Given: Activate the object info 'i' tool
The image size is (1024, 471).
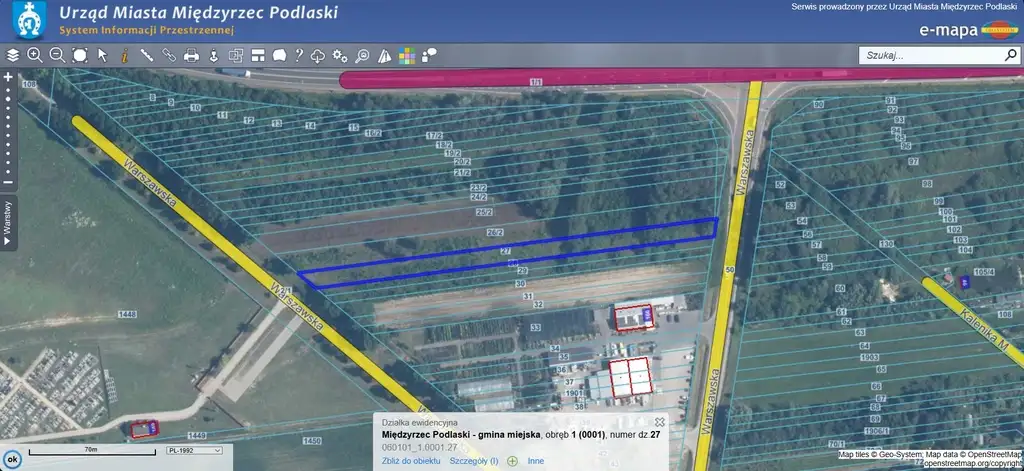Looking at the screenshot, I should 124,56.
